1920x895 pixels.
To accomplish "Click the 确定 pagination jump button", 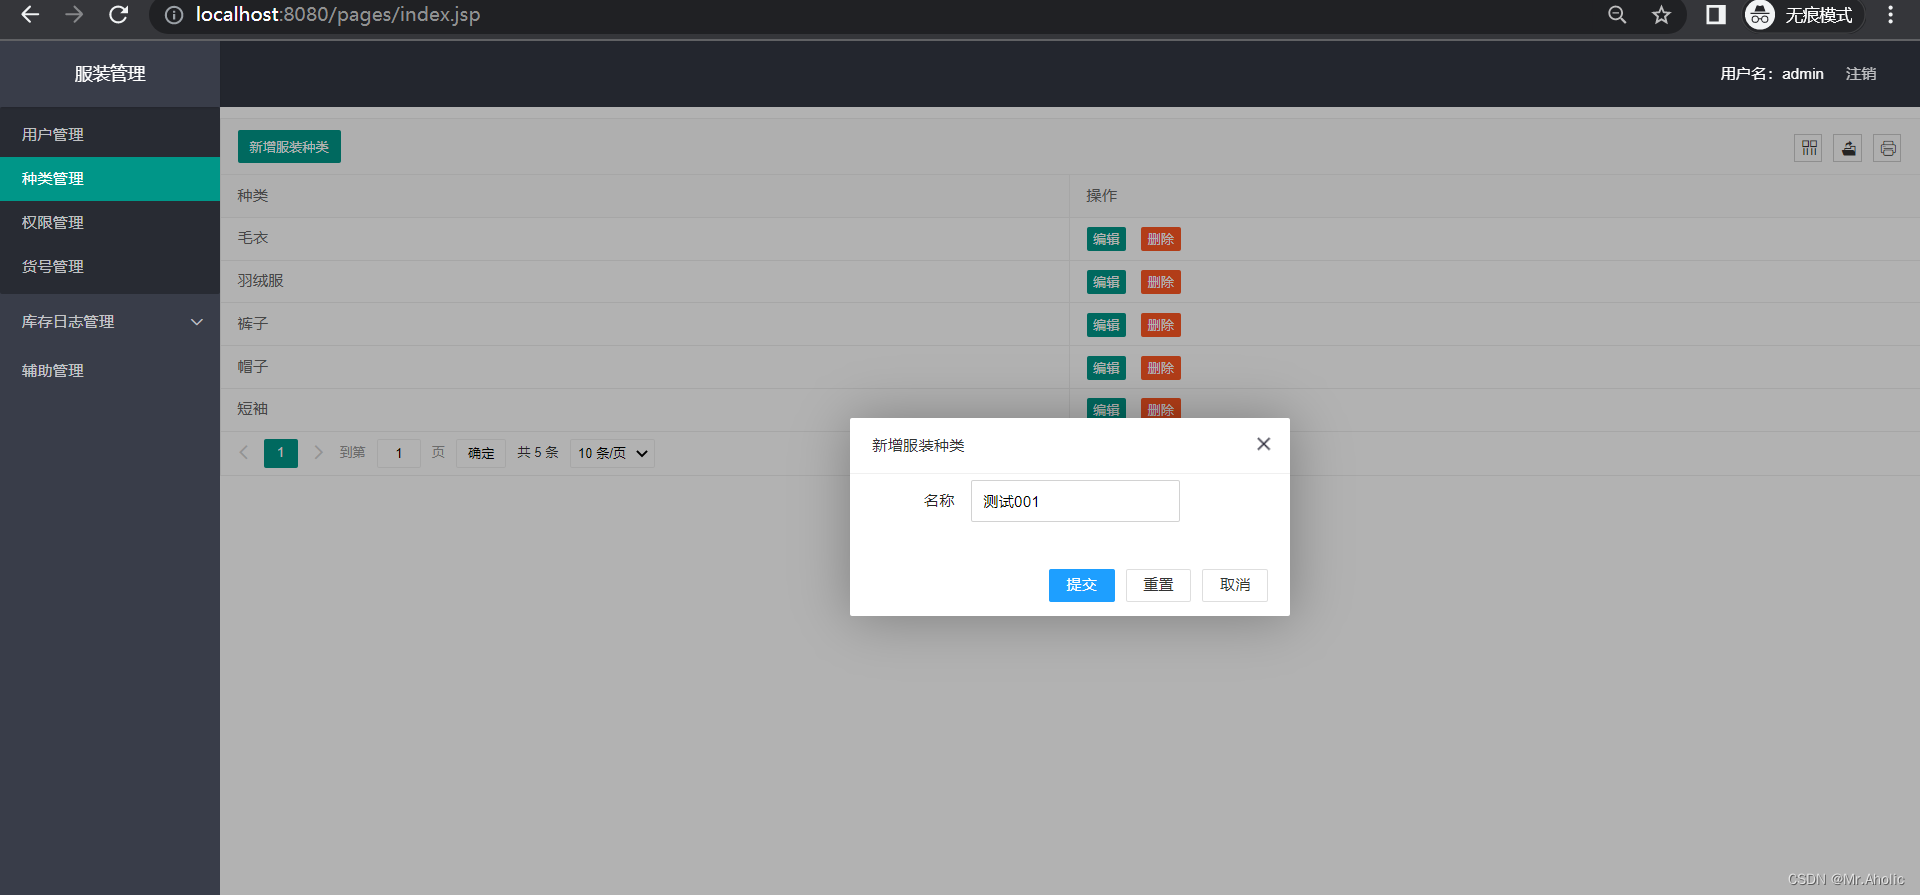I will click(x=481, y=453).
